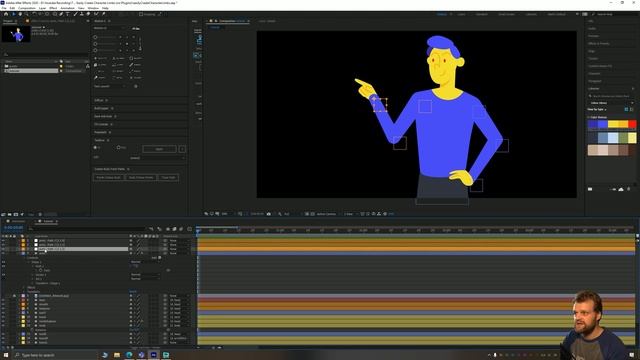Open the Composition menu
The height and width of the screenshot is (360, 640).
pos(27,8)
